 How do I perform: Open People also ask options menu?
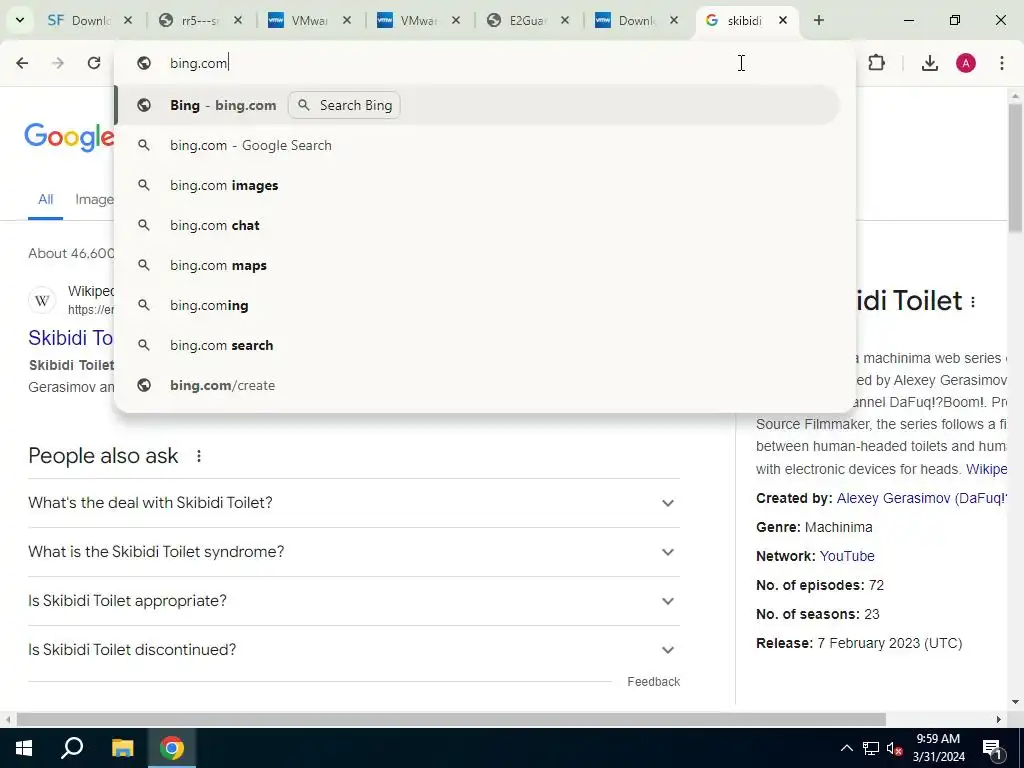click(x=199, y=456)
